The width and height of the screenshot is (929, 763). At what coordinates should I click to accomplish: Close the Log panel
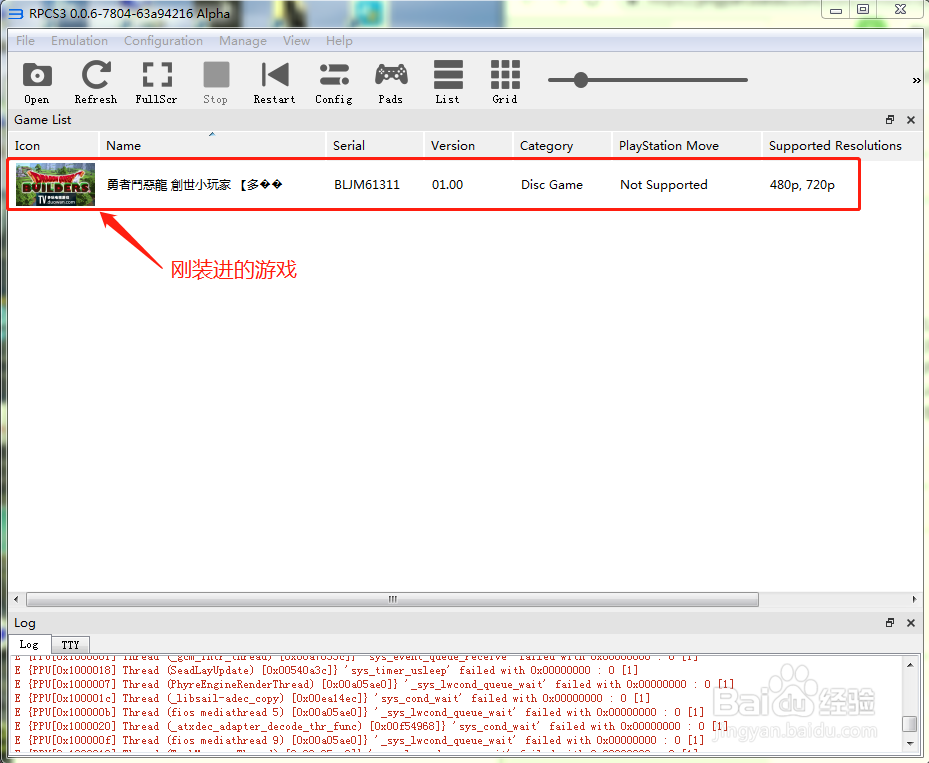tap(911, 623)
